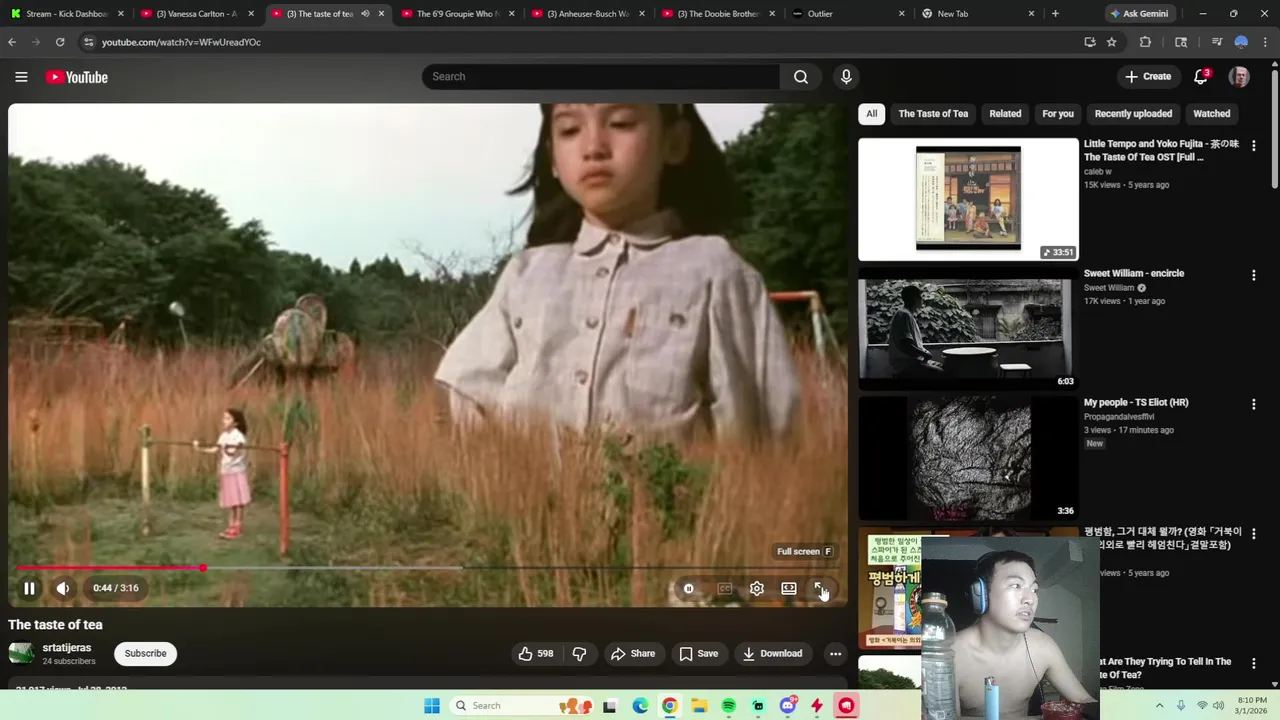1280x720 pixels.
Task: Open options for Little Tempo video
Action: pyautogui.click(x=1253, y=146)
